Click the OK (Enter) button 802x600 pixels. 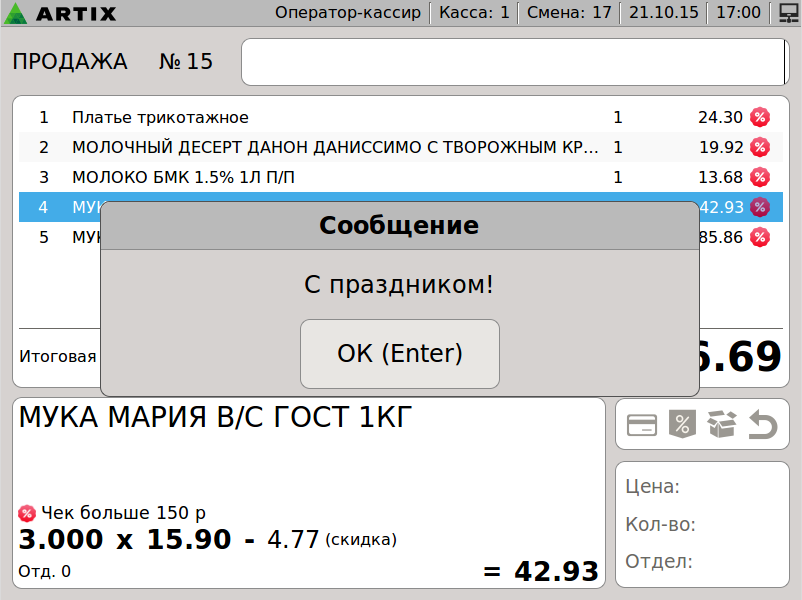(399, 353)
